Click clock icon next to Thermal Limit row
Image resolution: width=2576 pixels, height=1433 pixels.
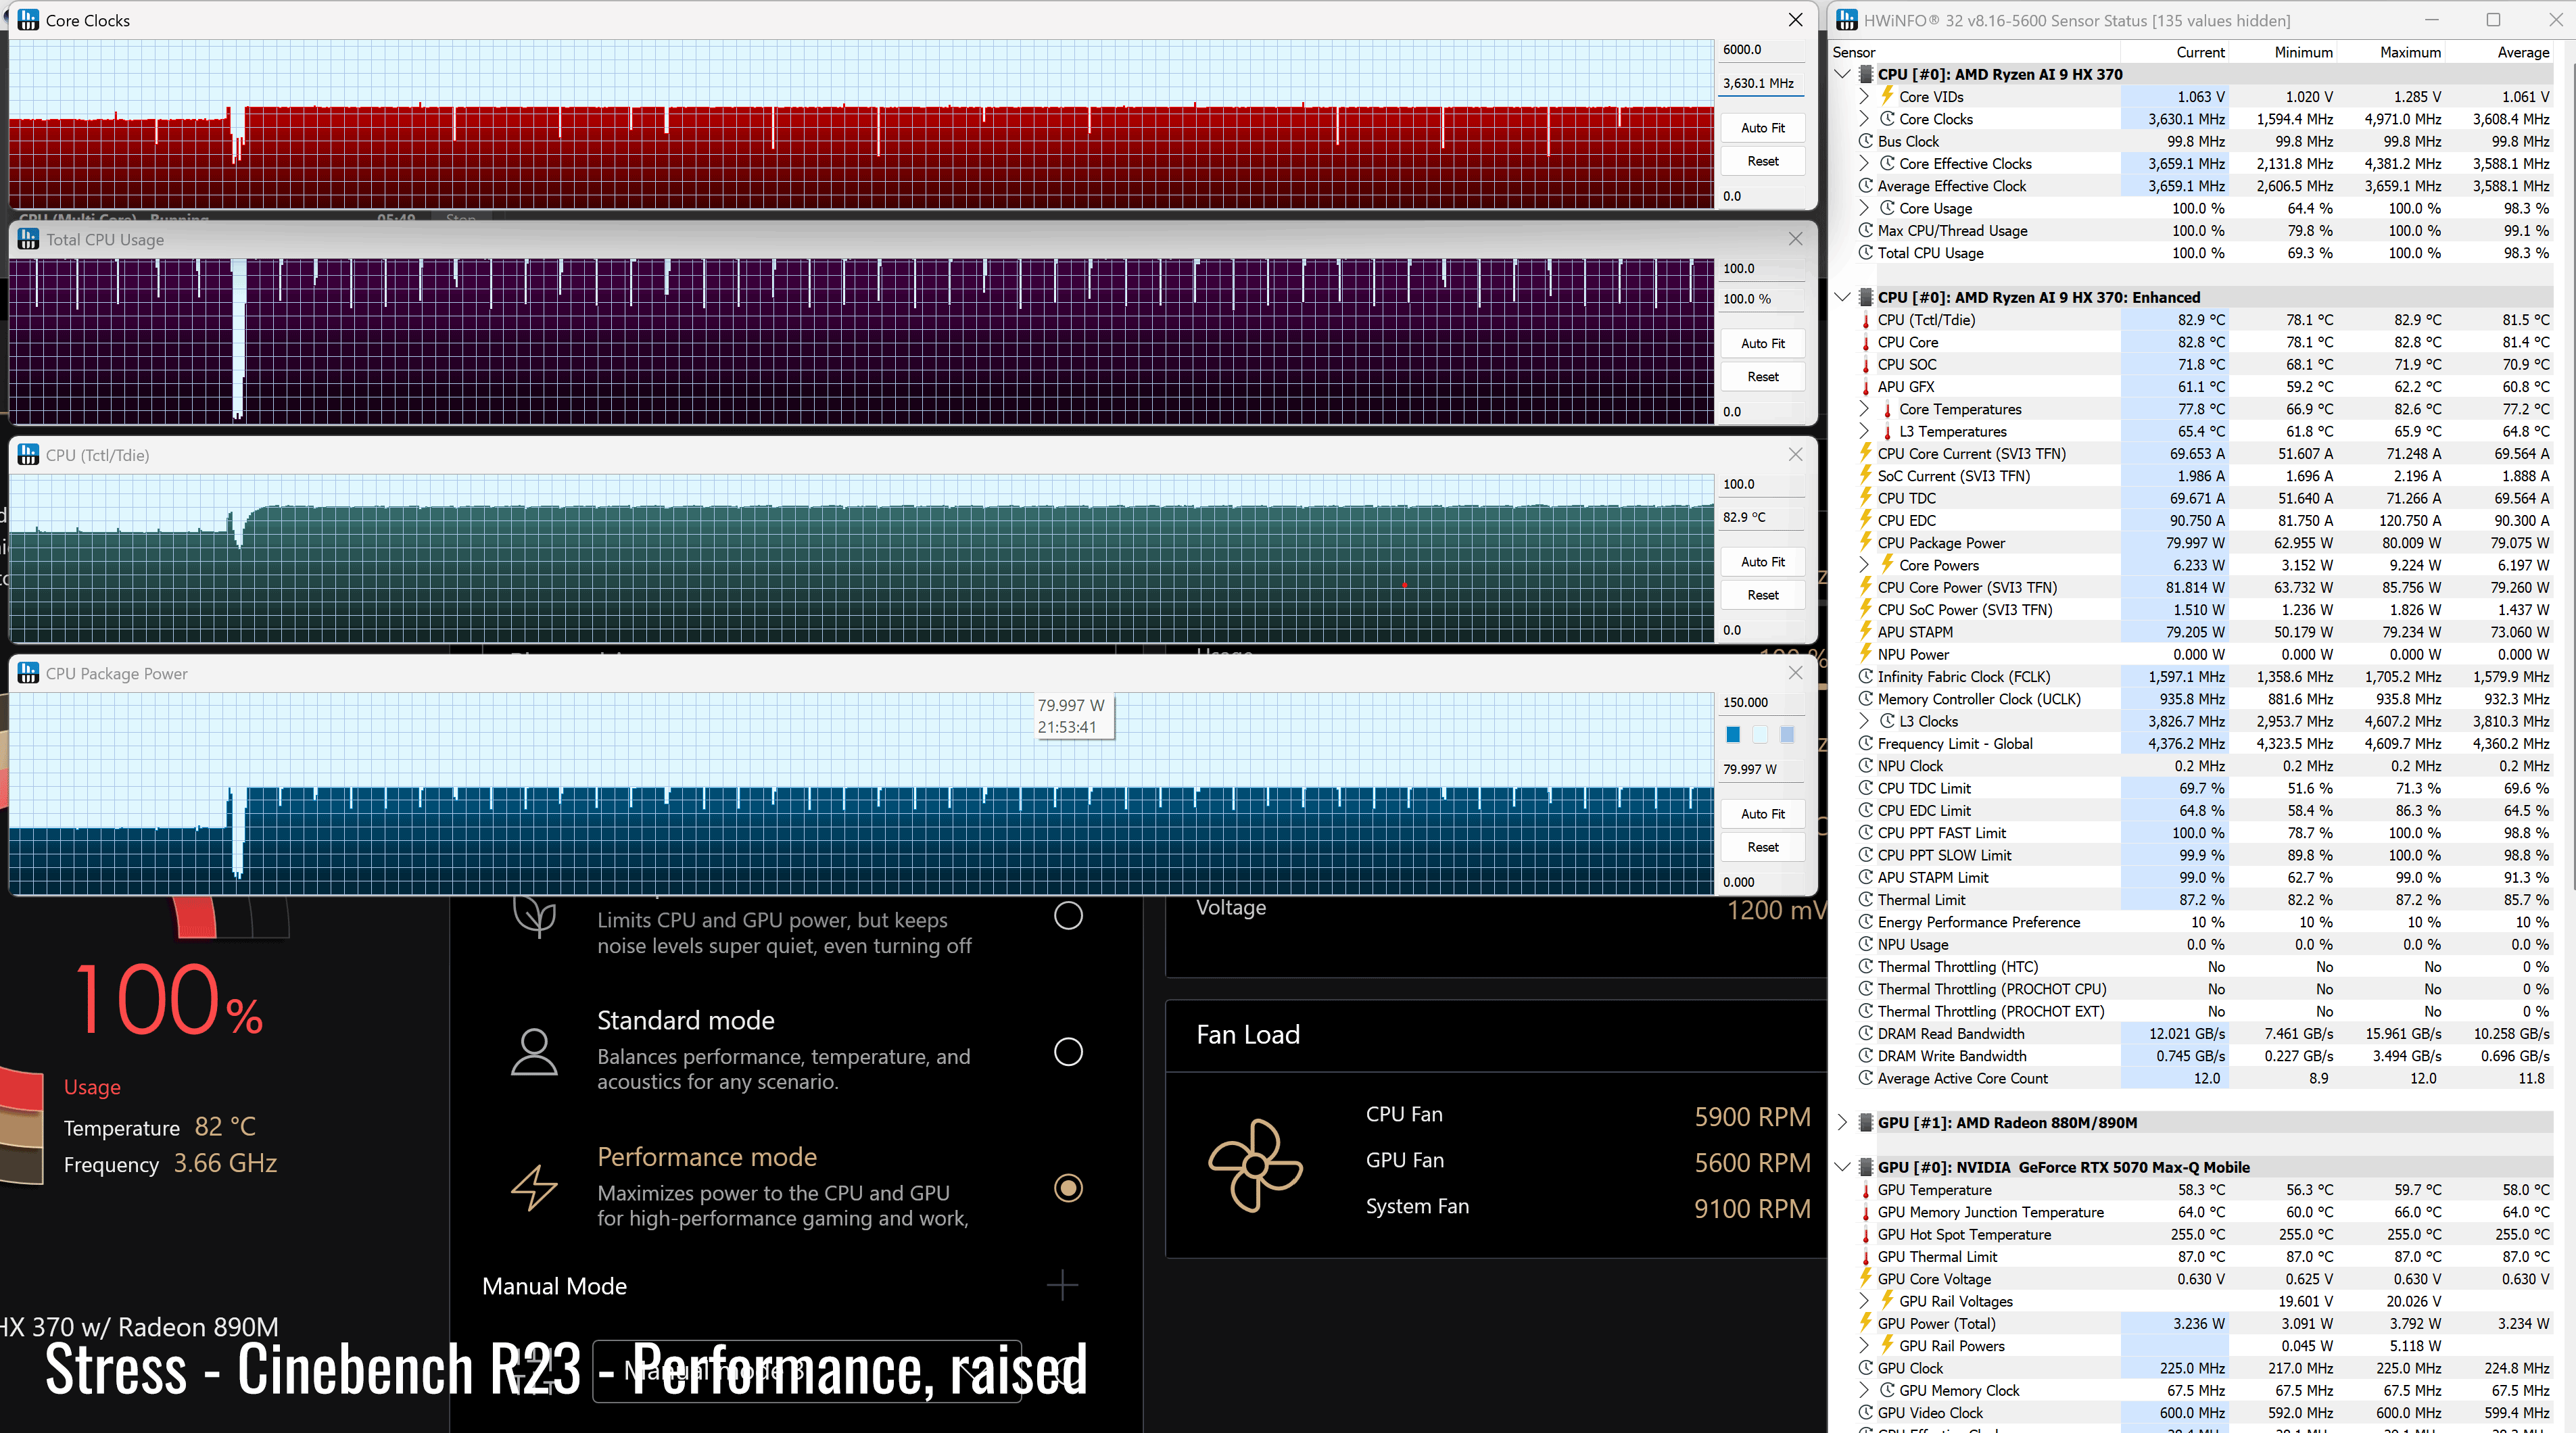click(1866, 900)
